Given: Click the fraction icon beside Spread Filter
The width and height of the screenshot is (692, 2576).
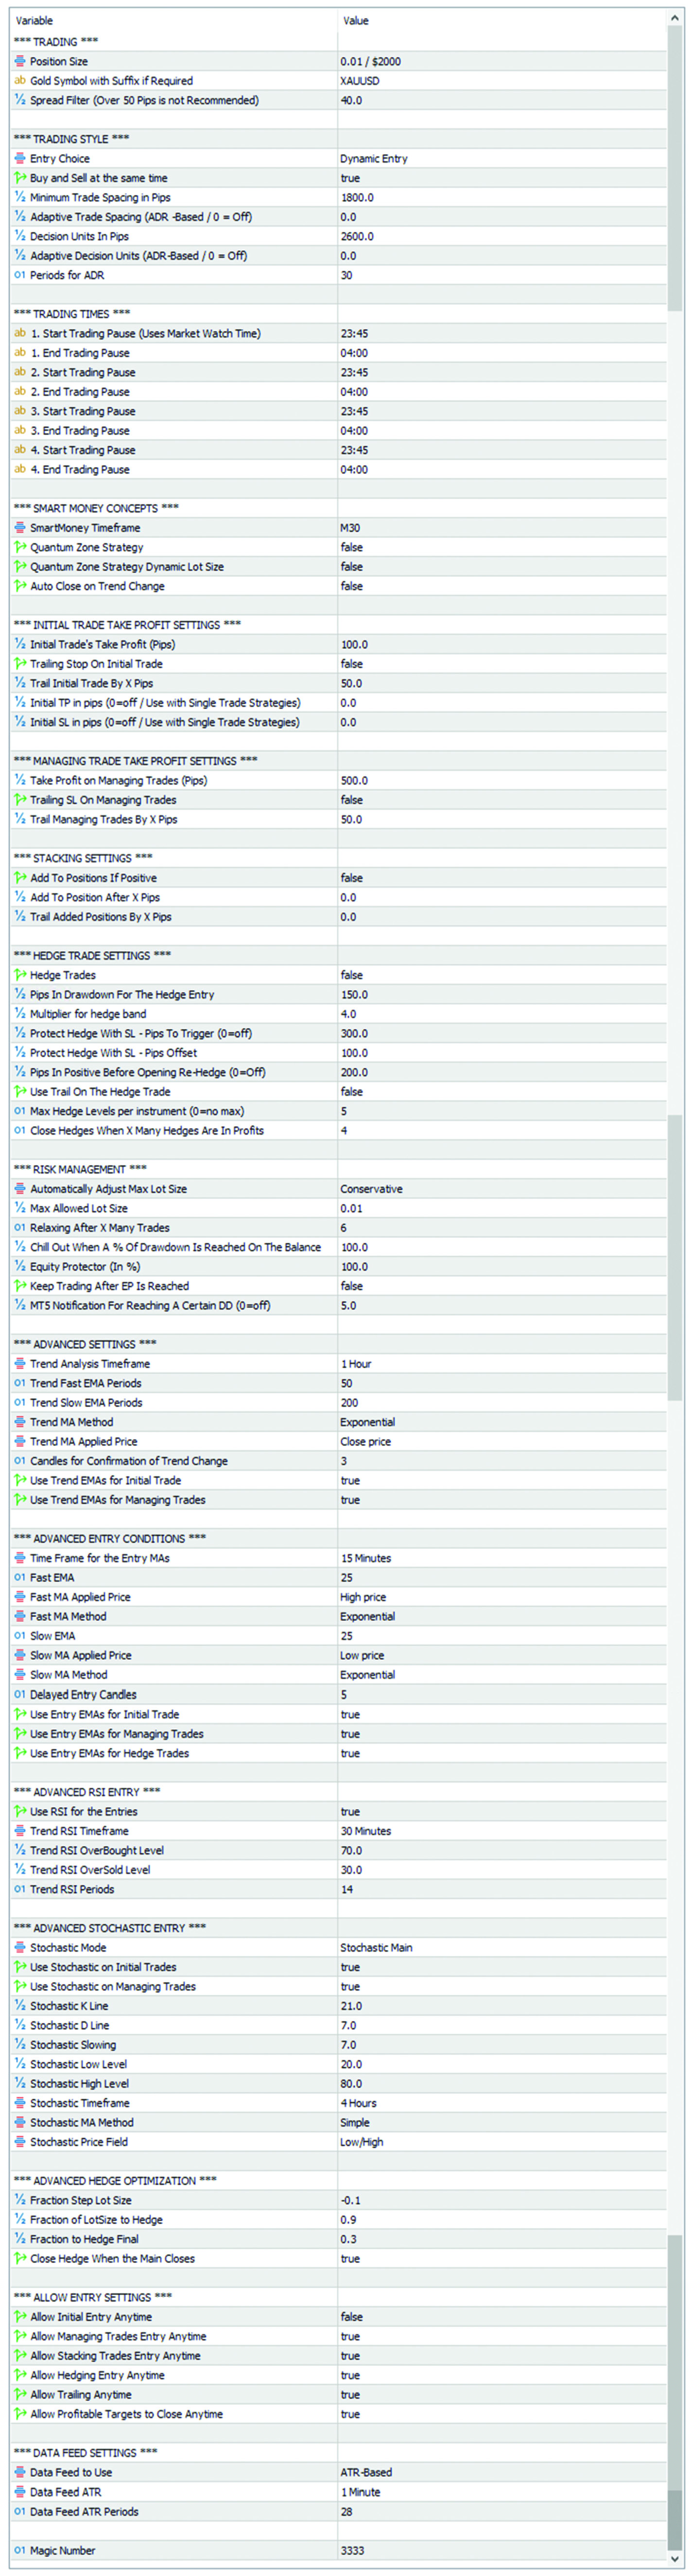Looking at the screenshot, I should 20,100.
